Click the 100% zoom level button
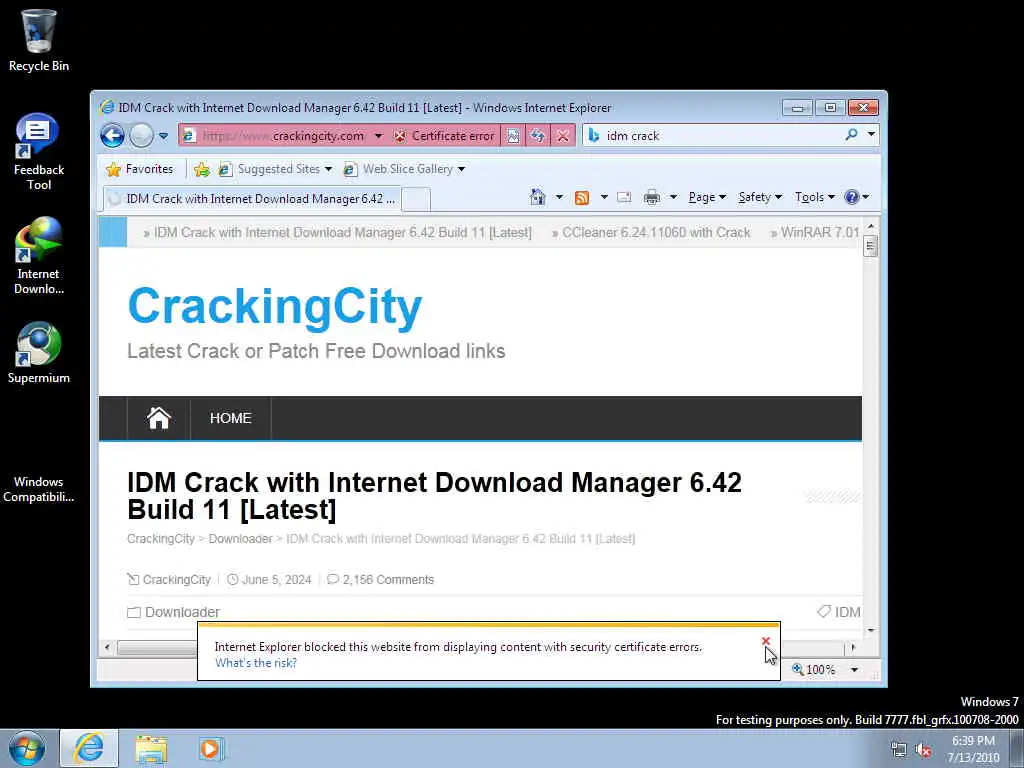Viewport: 1024px width, 768px height. tap(814, 670)
